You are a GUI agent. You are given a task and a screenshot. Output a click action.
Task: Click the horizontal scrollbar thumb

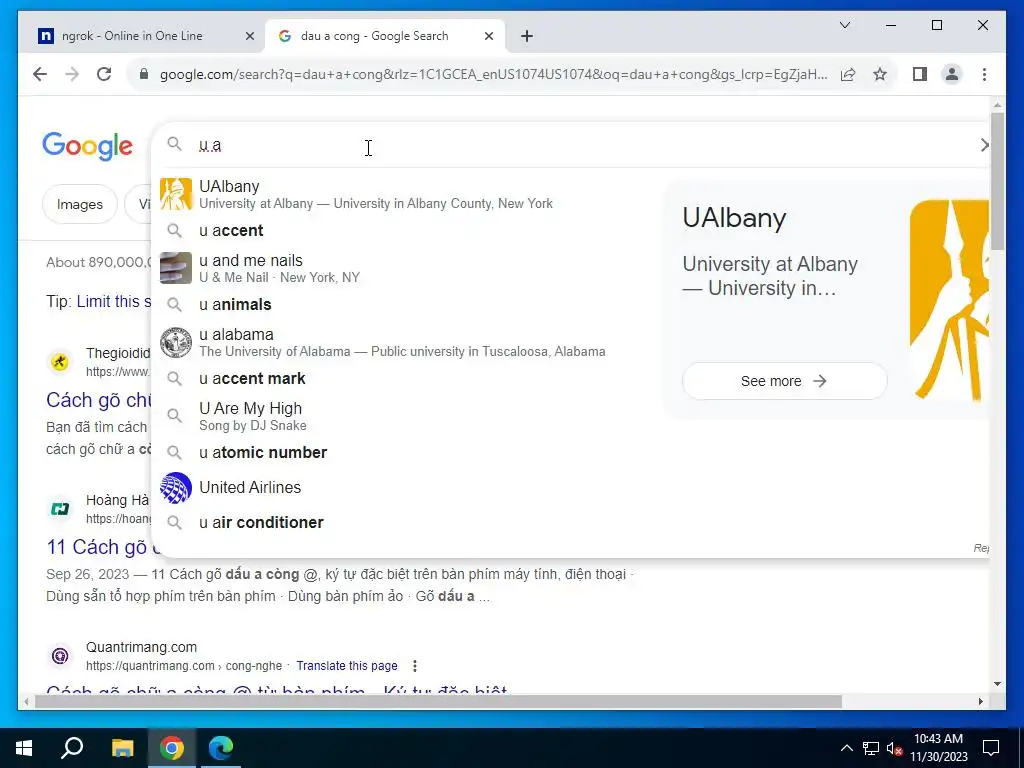[x=438, y=701]
